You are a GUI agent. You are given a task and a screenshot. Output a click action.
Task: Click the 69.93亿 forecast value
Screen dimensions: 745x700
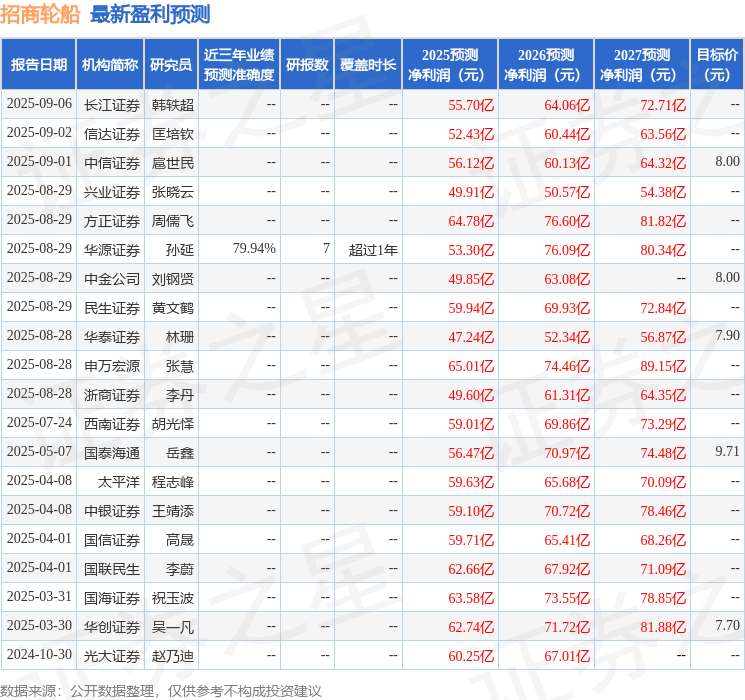coord(567,308)
